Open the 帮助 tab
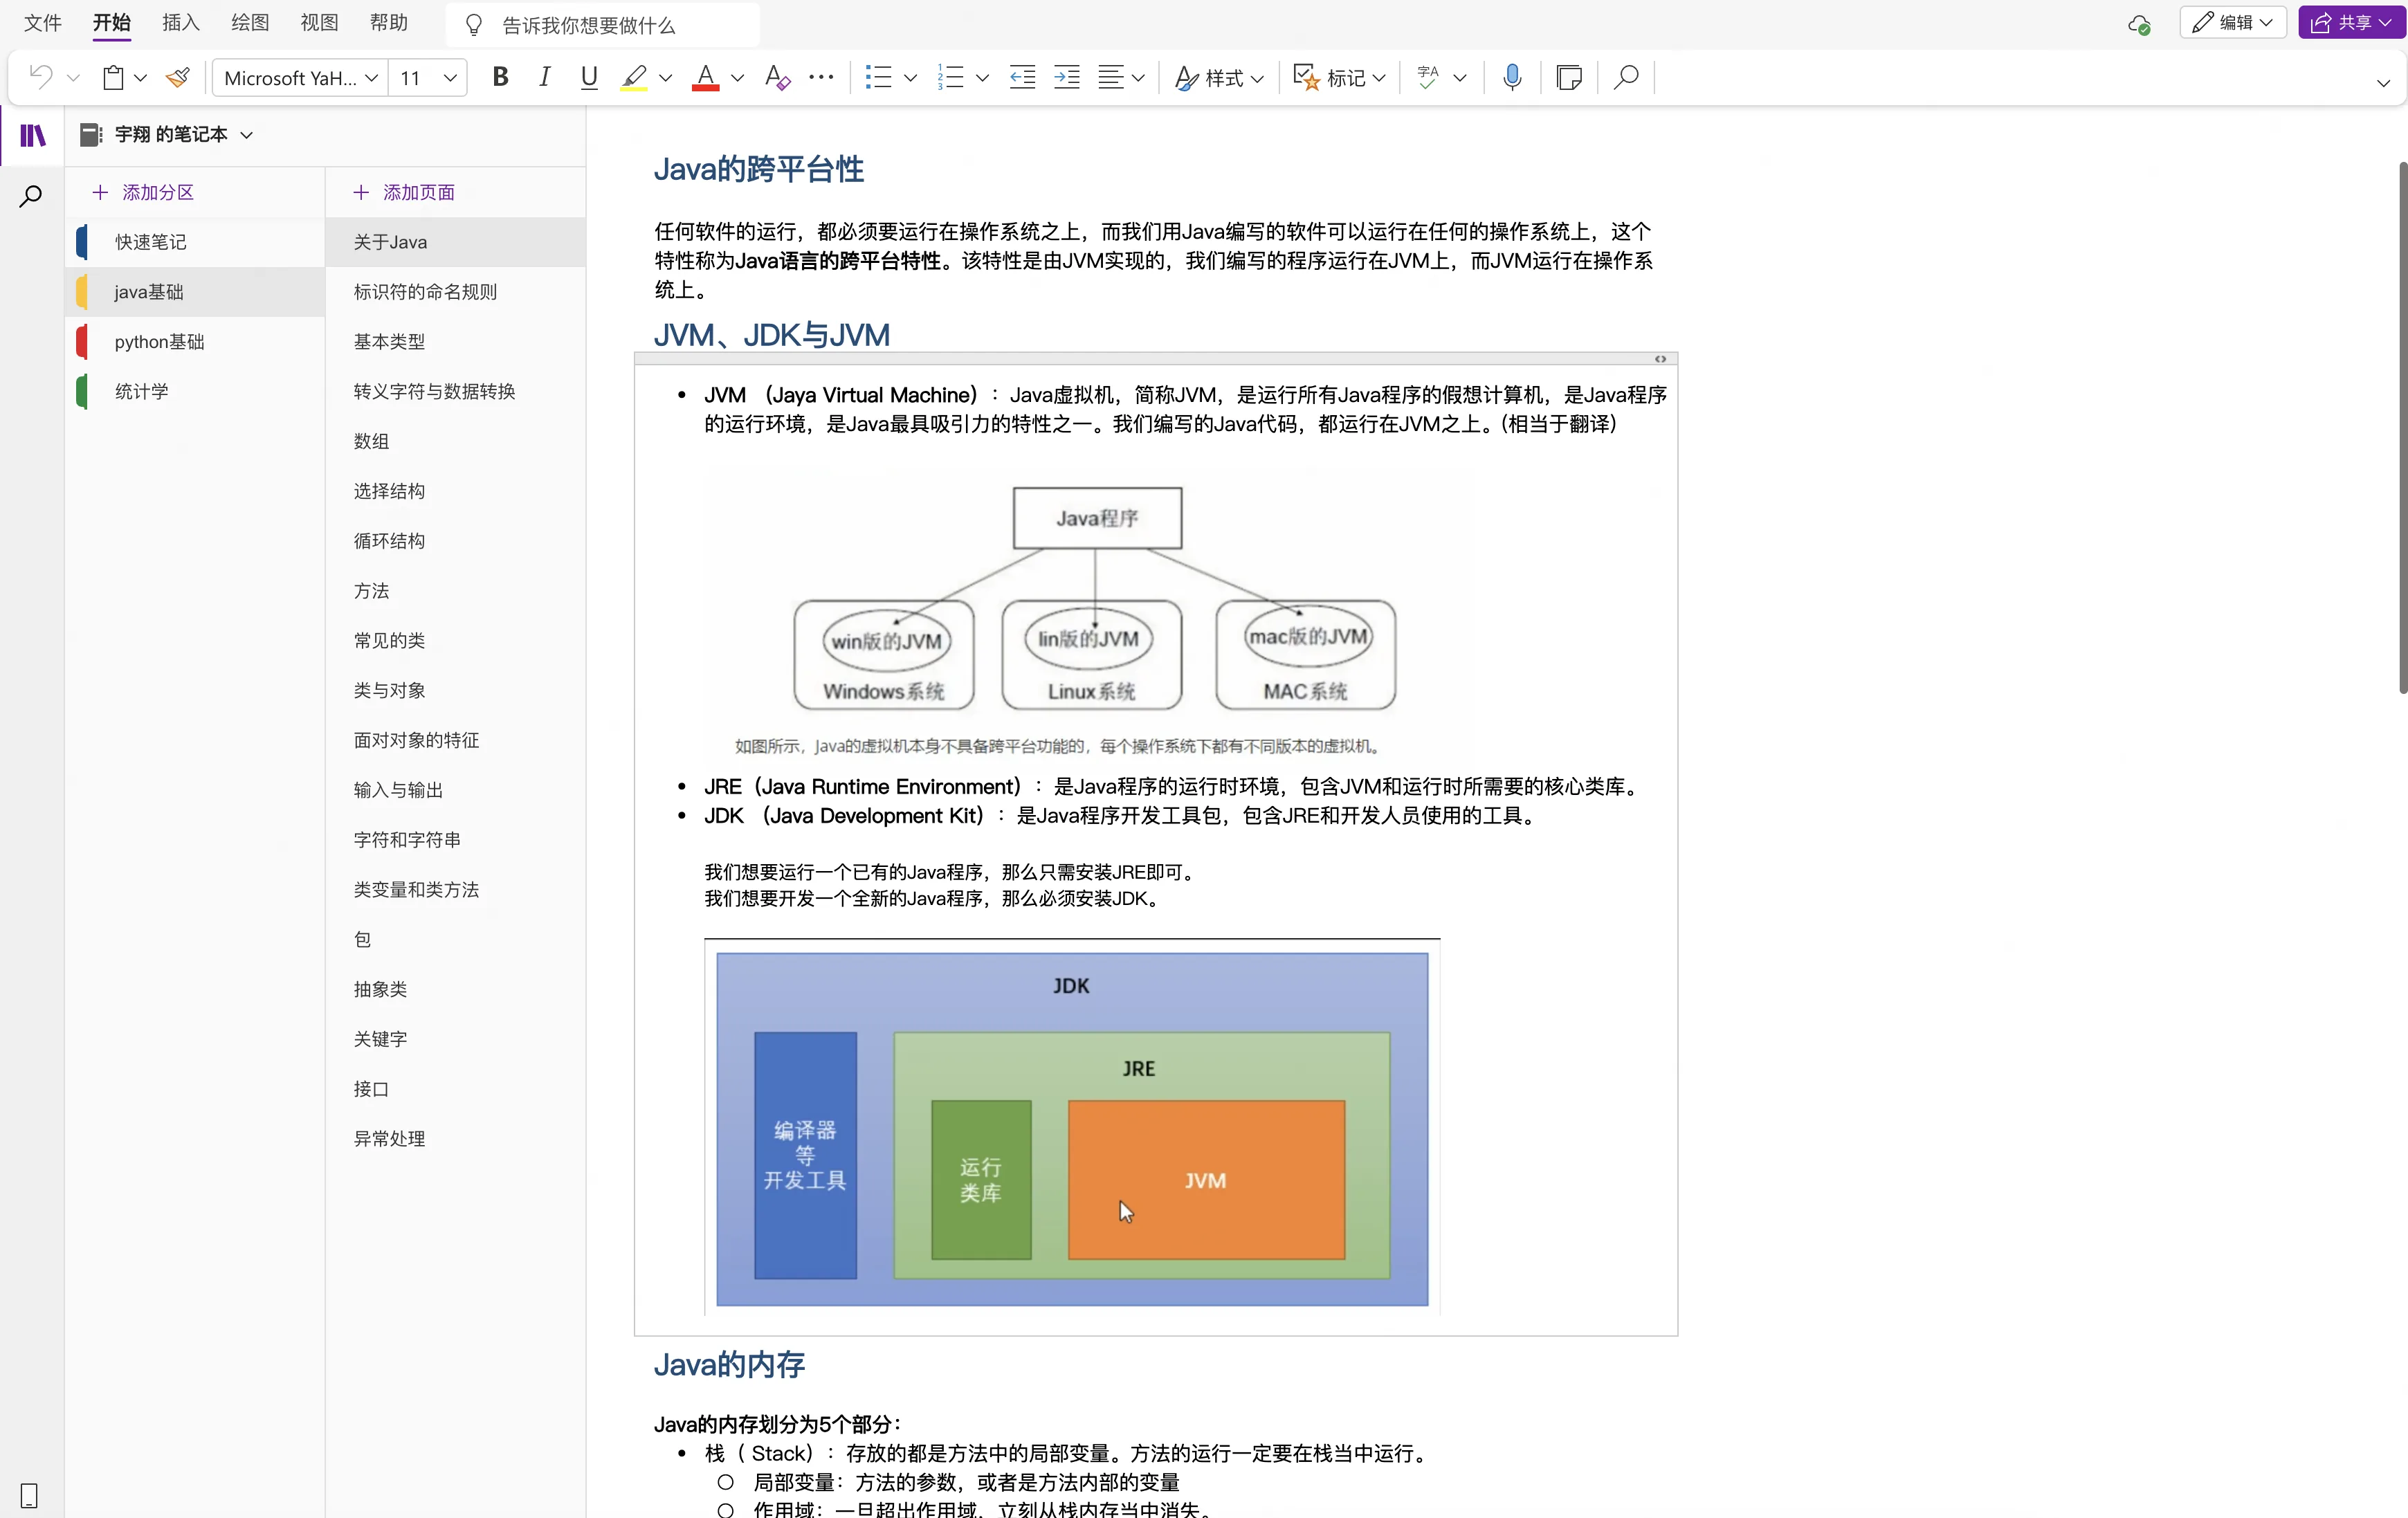The width and height of the screenshot is (2408, 1518). click(x=389, y=22)
